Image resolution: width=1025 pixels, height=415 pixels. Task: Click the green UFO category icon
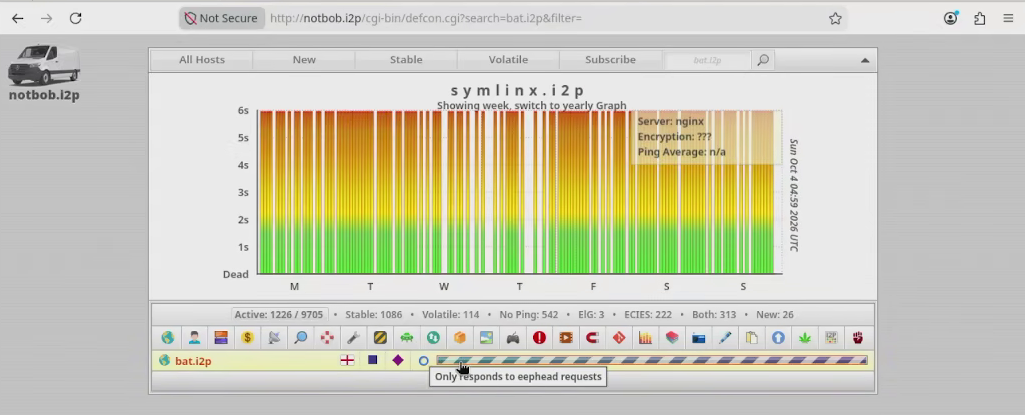[407, 338]
